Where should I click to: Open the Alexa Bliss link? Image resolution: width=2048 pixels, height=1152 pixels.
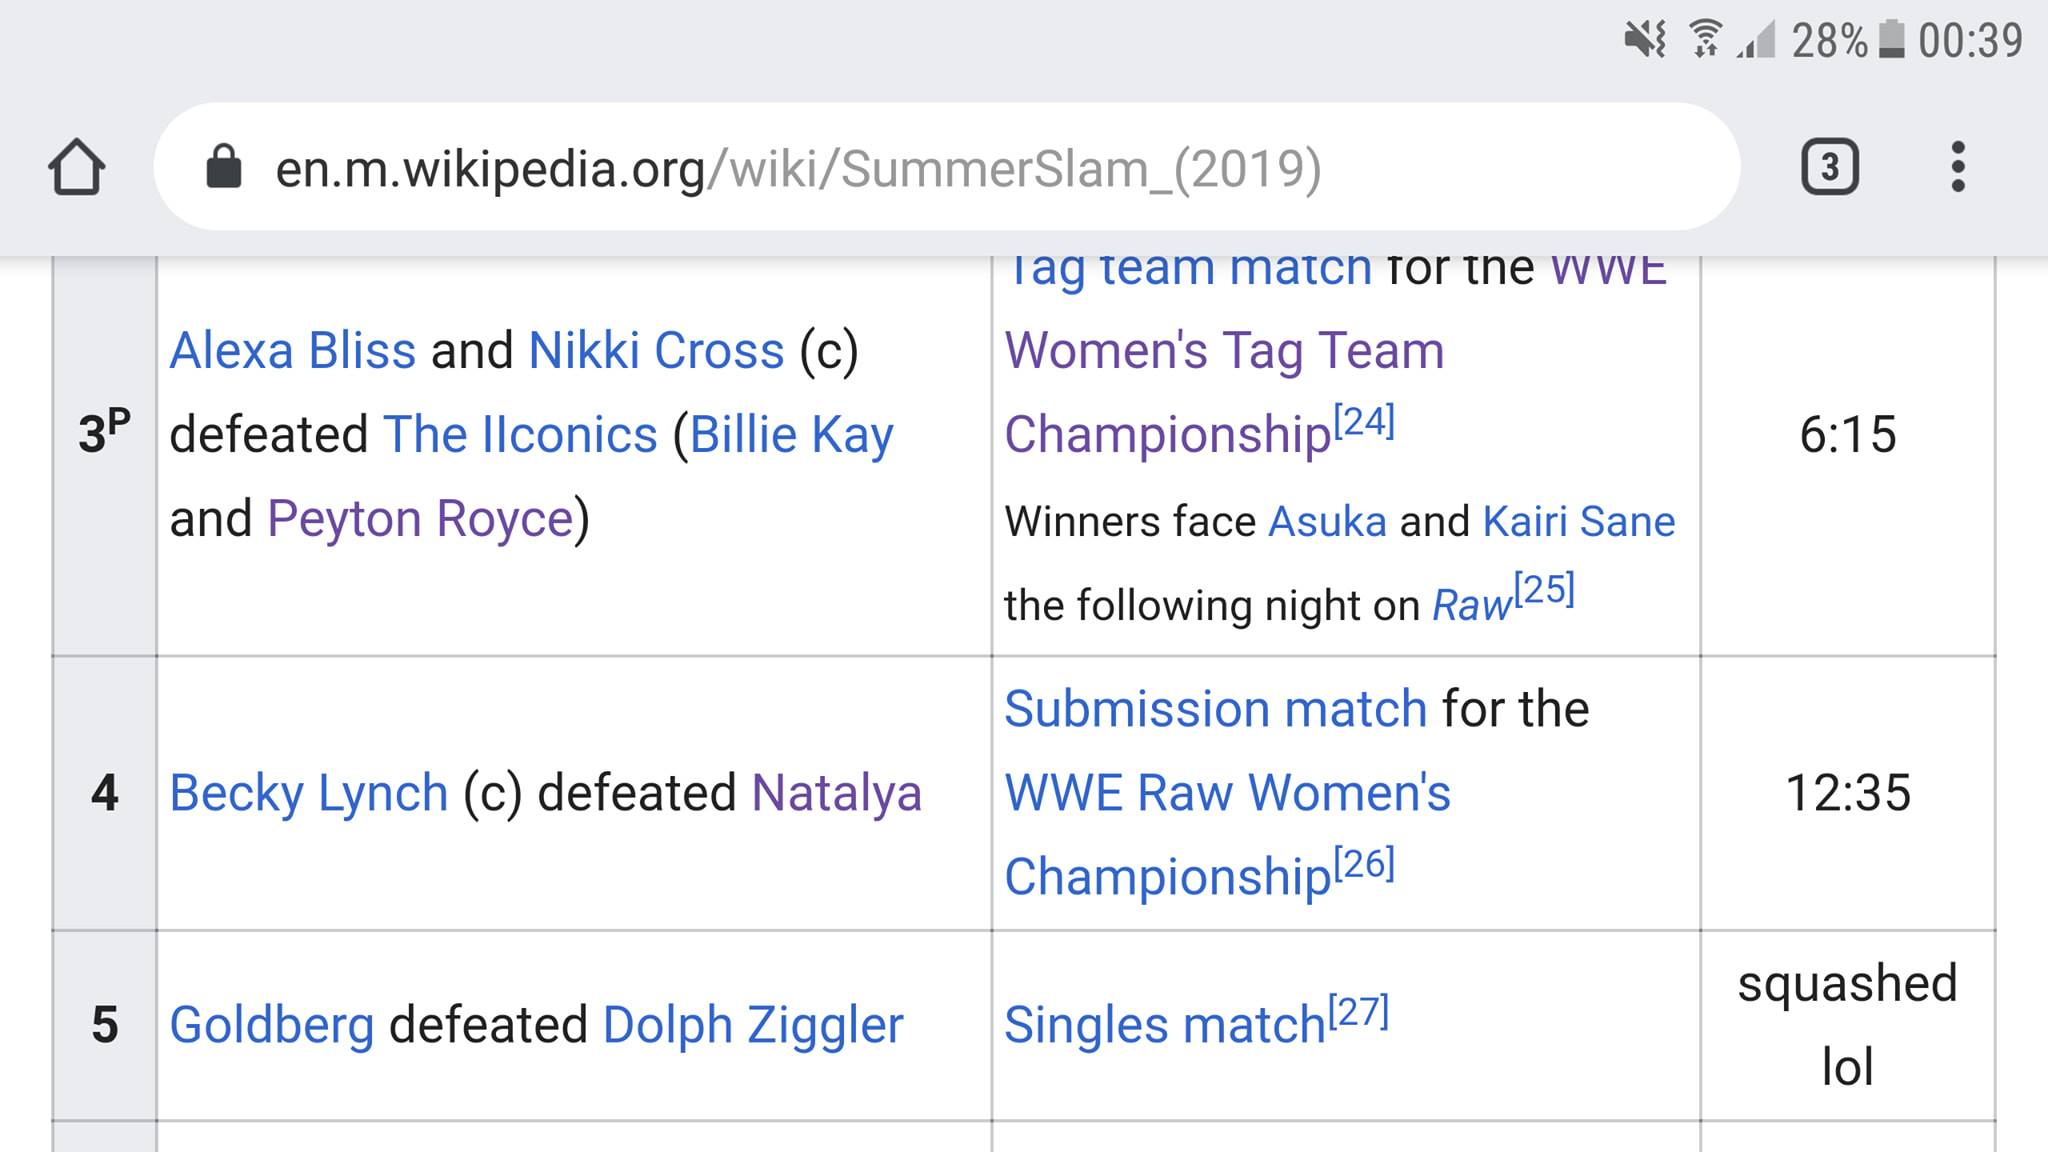click(x=292, y=351)
